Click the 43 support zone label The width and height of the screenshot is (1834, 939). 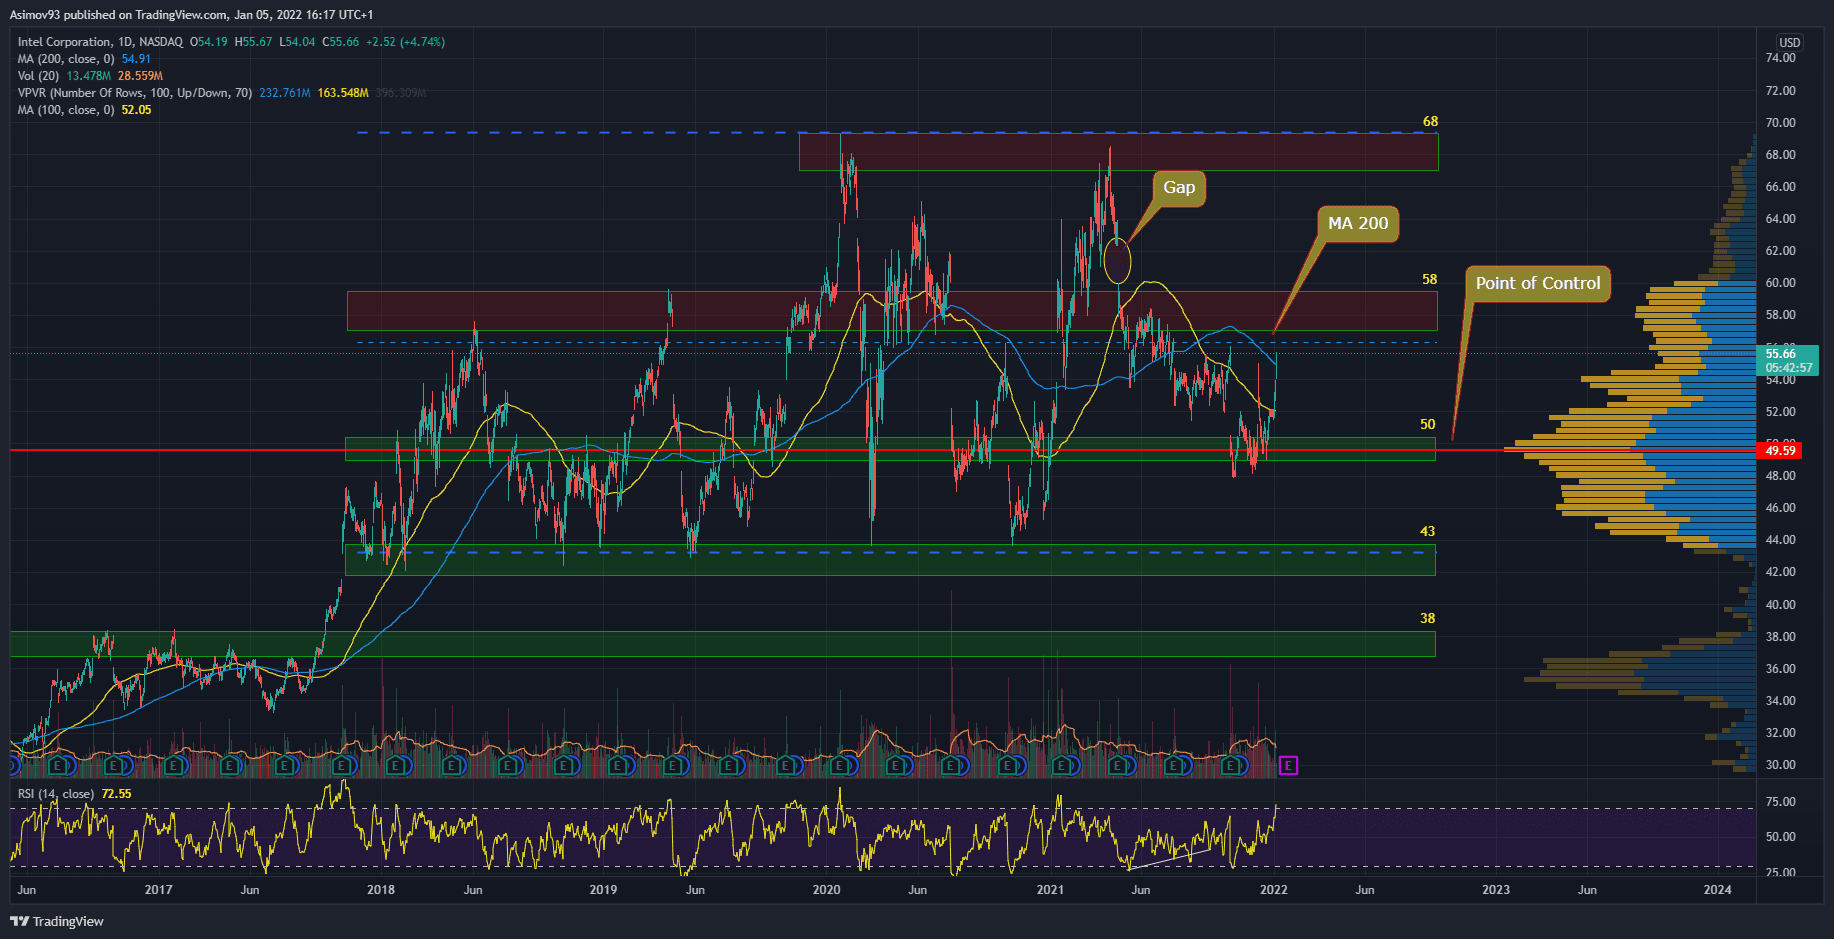1427,532
